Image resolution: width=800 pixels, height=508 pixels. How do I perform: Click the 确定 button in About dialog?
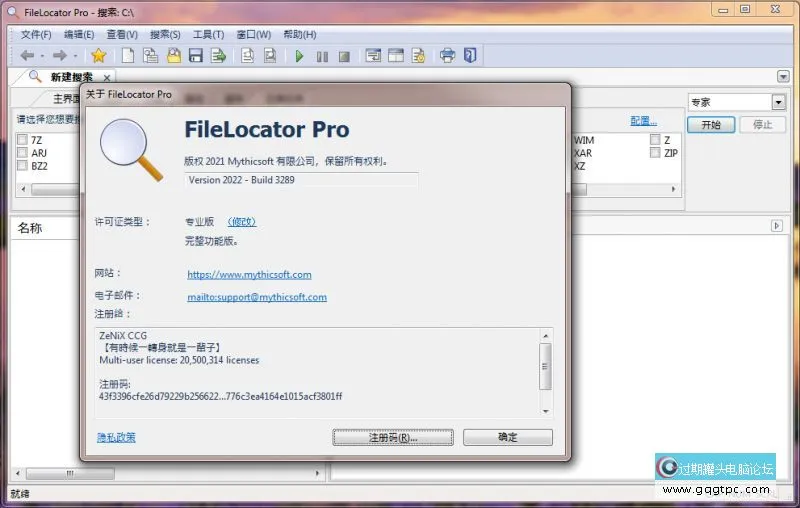click(x=508, y=437)
